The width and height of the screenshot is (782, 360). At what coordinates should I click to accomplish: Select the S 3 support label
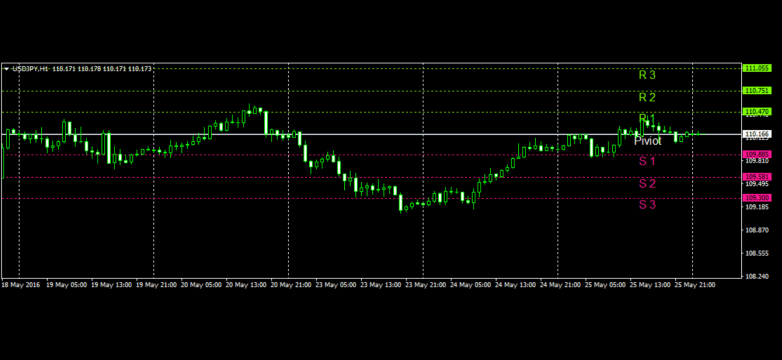647,204
